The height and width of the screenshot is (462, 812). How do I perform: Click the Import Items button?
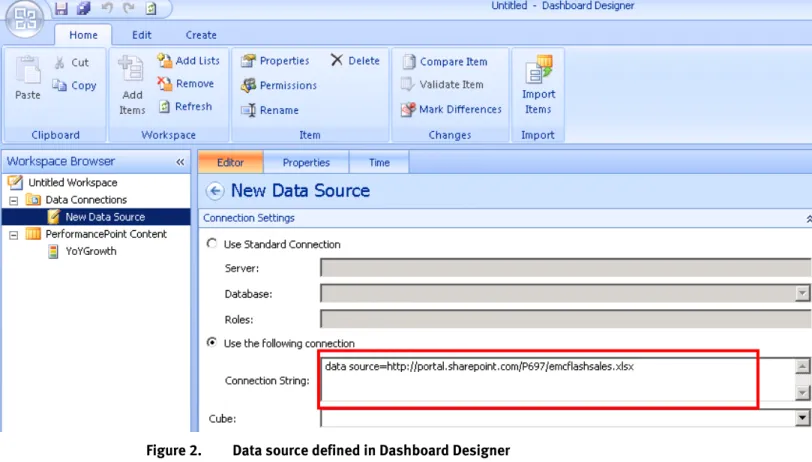(538, 86)
